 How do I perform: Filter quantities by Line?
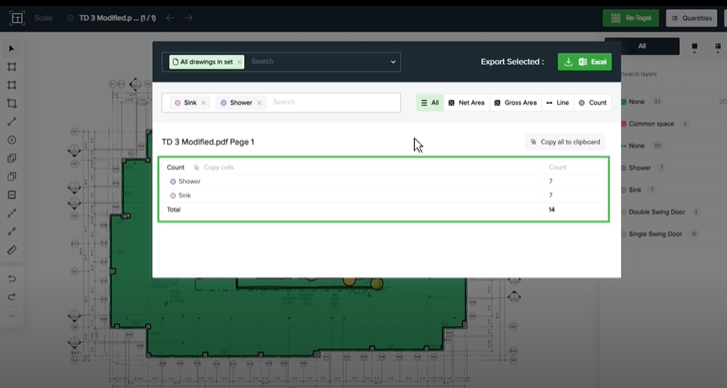[558, 103]
